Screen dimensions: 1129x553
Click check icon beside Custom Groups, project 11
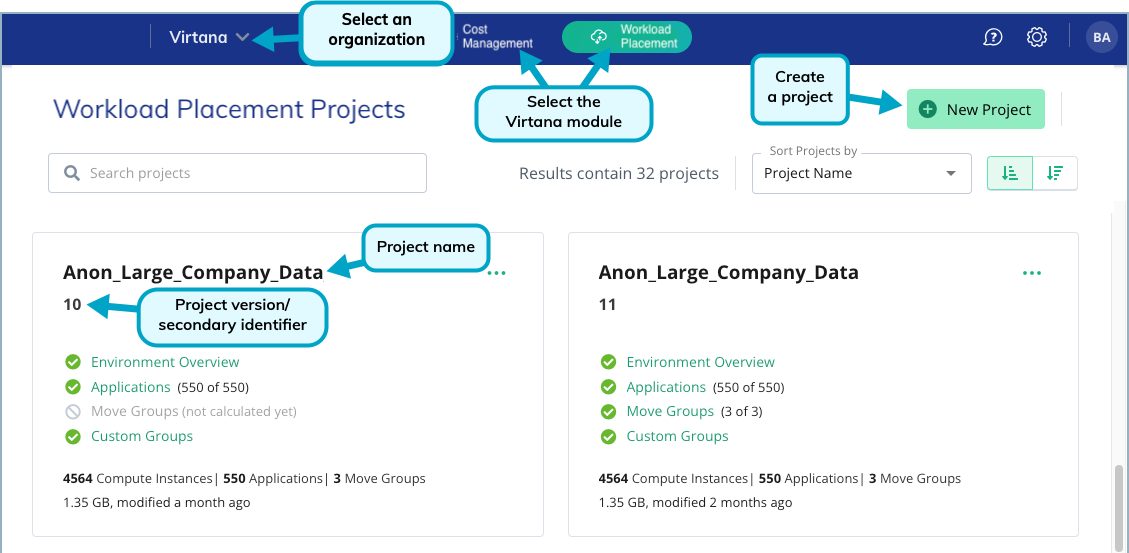608,436
